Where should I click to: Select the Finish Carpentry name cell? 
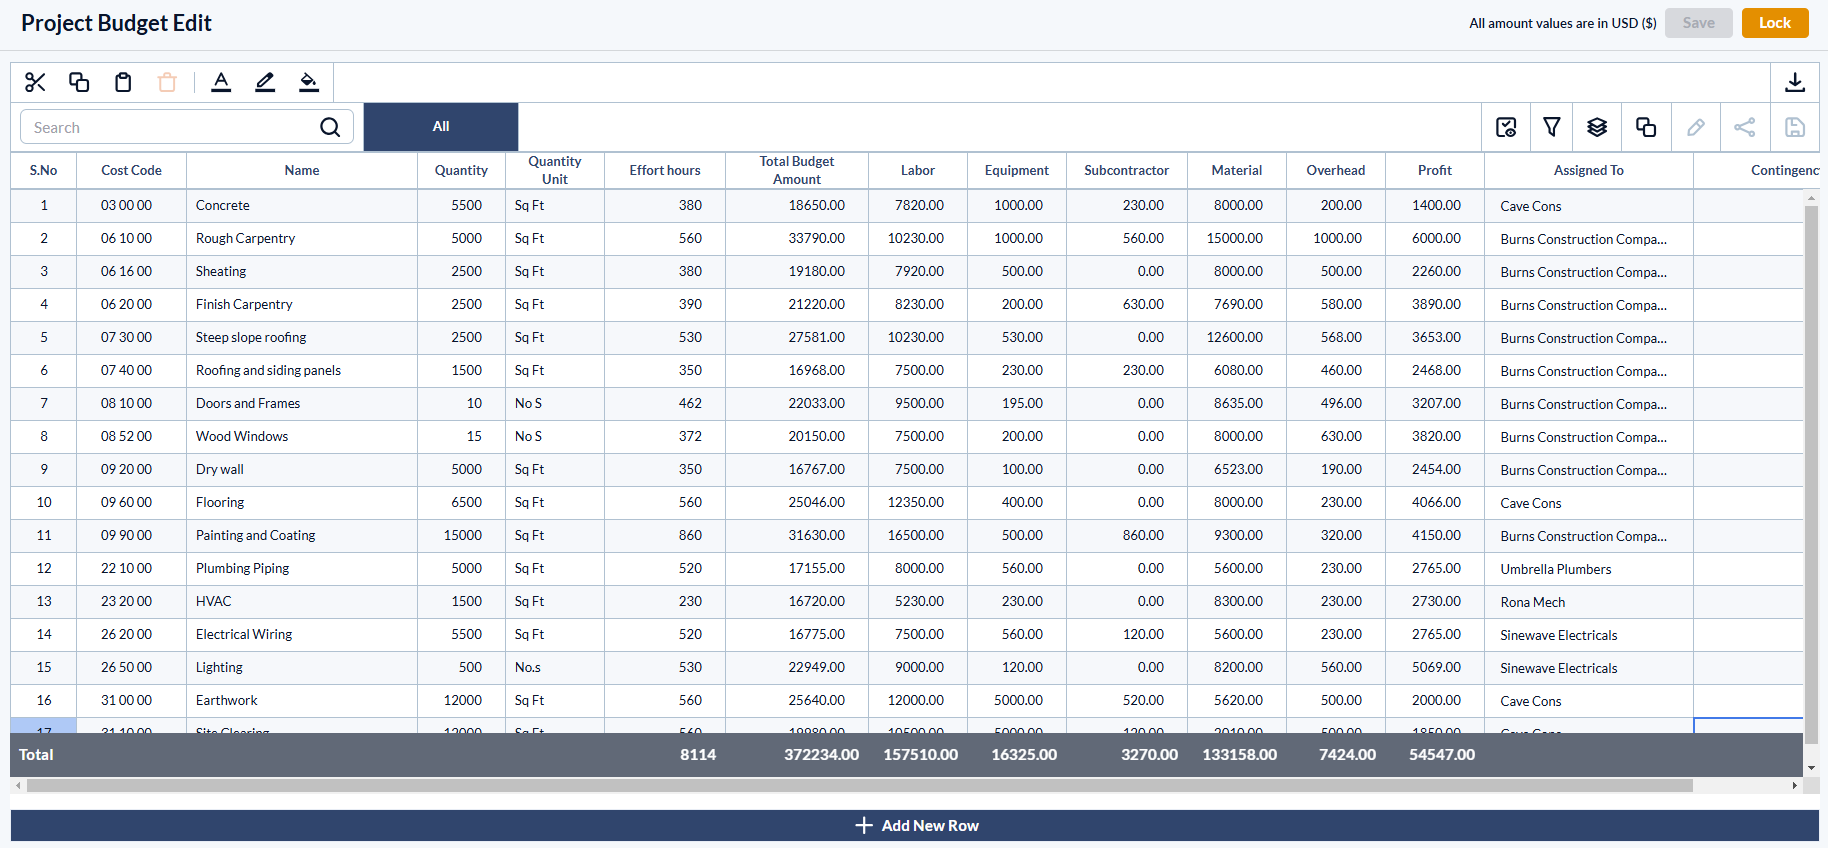[302, 304]
